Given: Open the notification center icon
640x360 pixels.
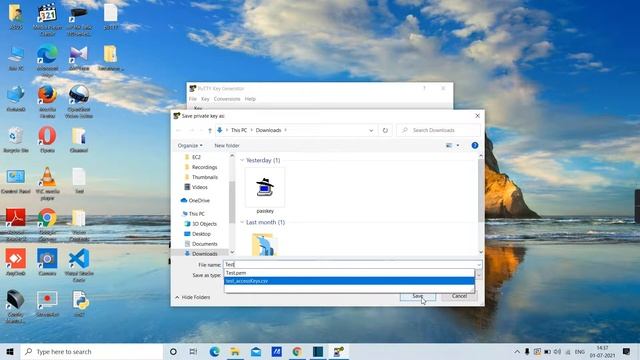Looking at the screenshot, I should click(627, 351).
